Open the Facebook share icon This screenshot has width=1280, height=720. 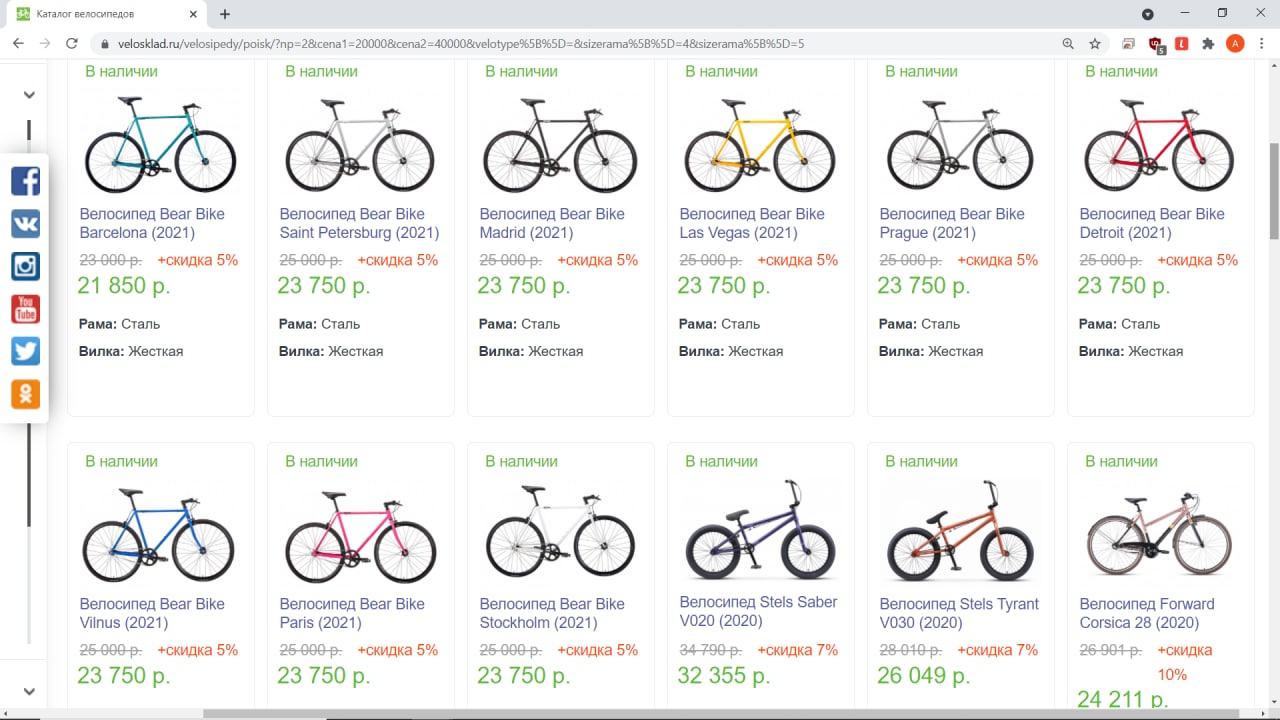tap(25, 181)
